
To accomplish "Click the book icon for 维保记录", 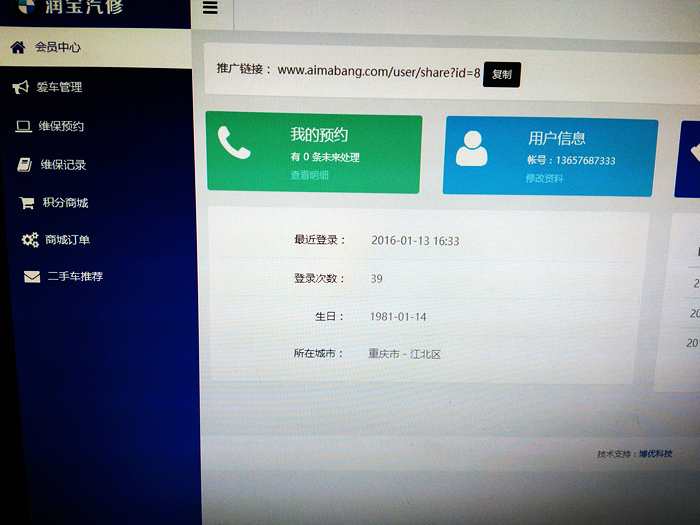I will point(24,165).
